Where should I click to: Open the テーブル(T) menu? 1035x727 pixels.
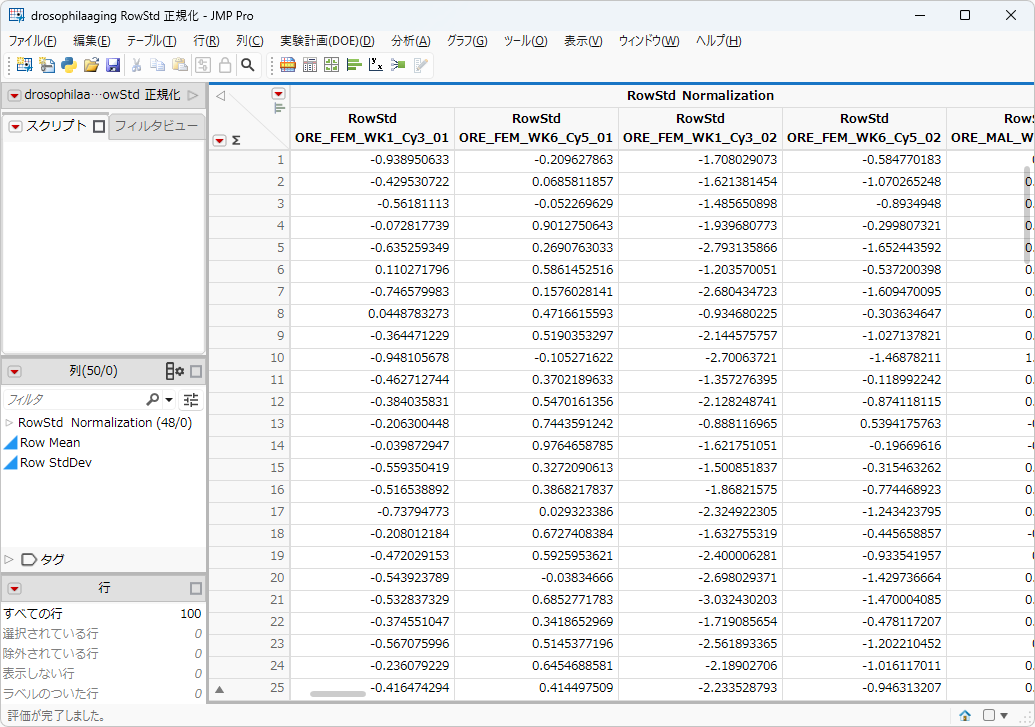(152, 41)
